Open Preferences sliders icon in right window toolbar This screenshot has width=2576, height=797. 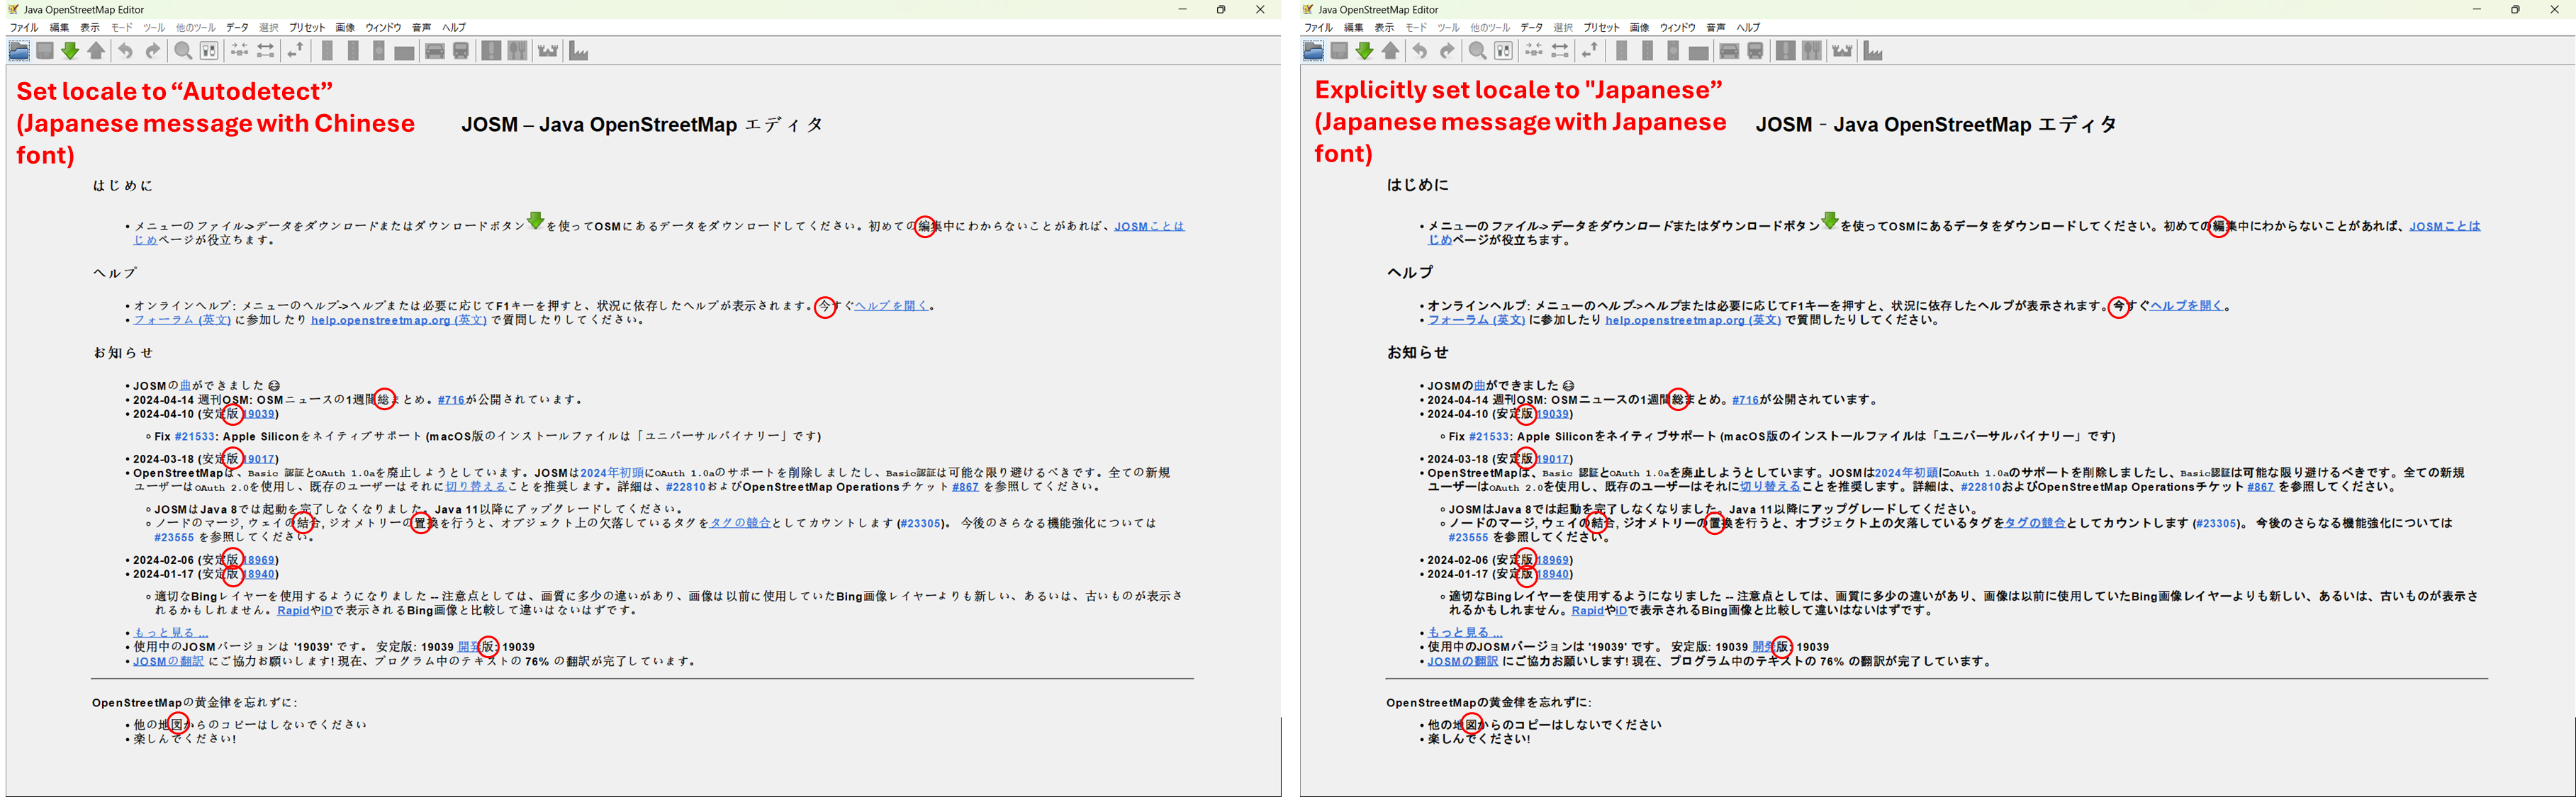(1503, 51)
